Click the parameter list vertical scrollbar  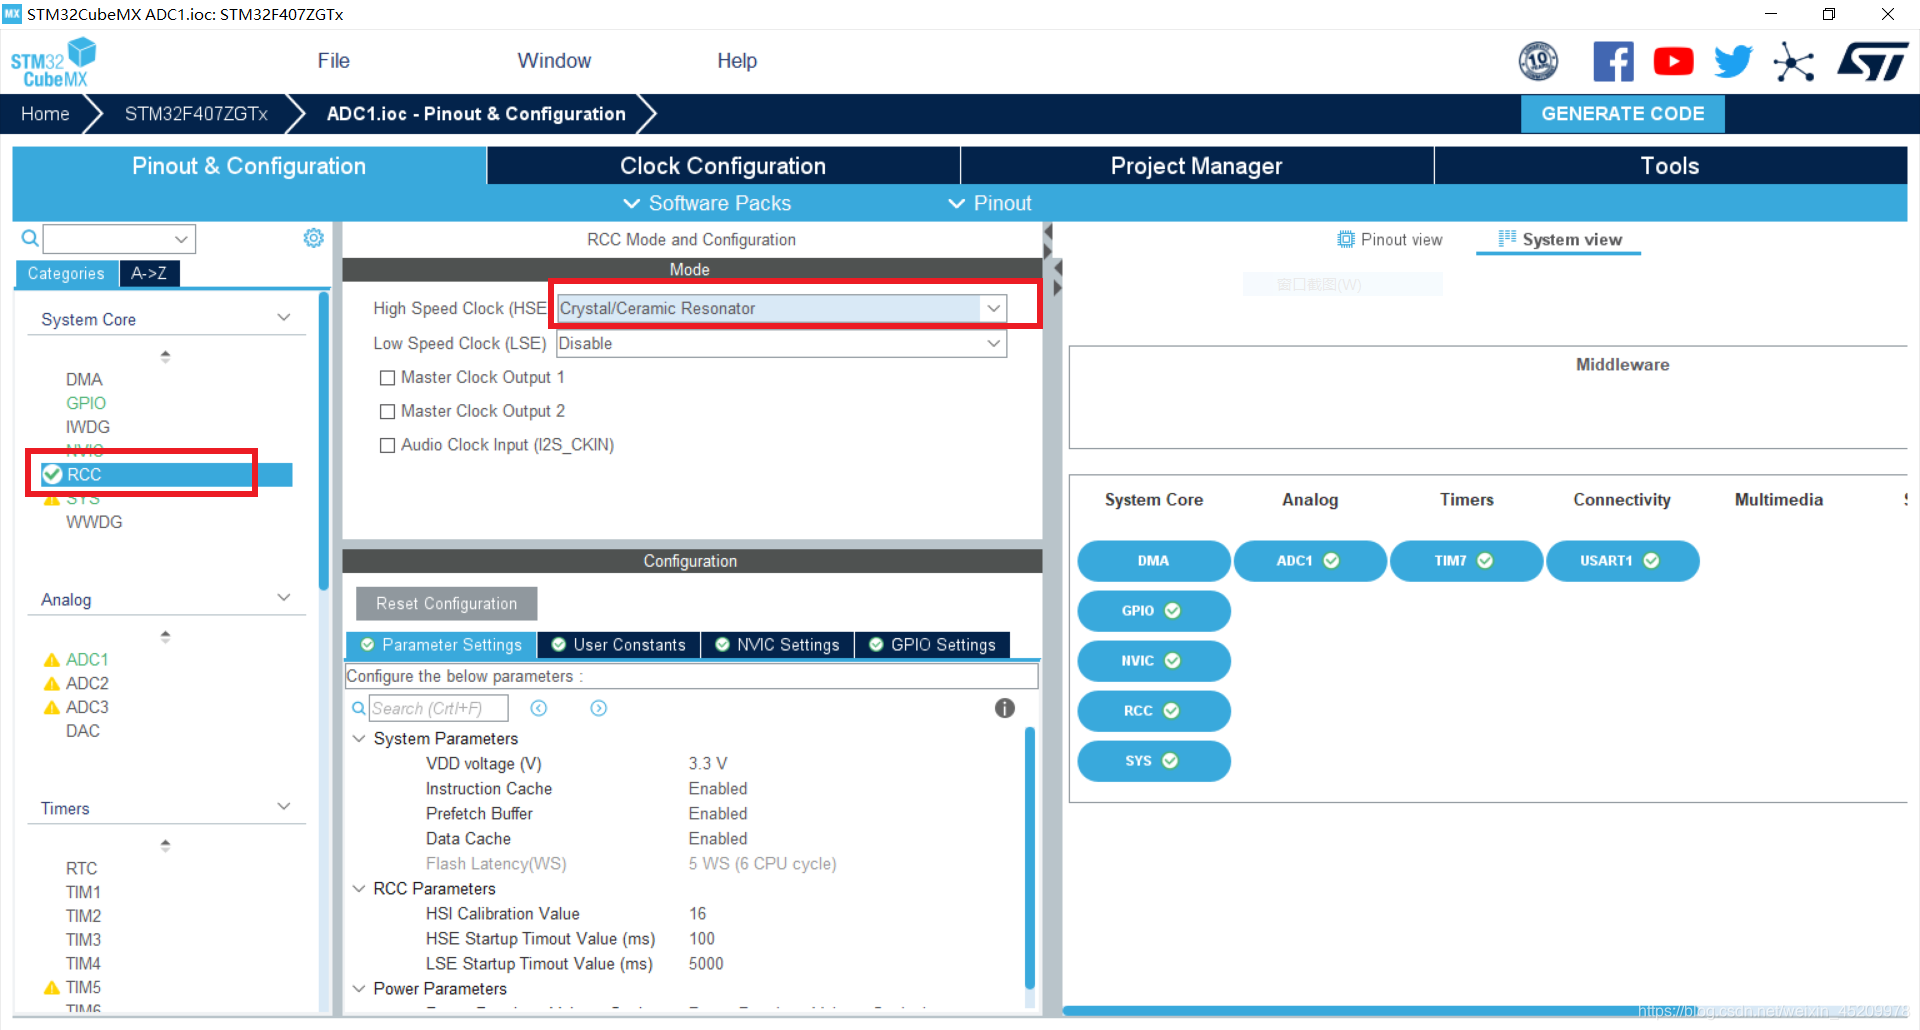[1030, 858]
